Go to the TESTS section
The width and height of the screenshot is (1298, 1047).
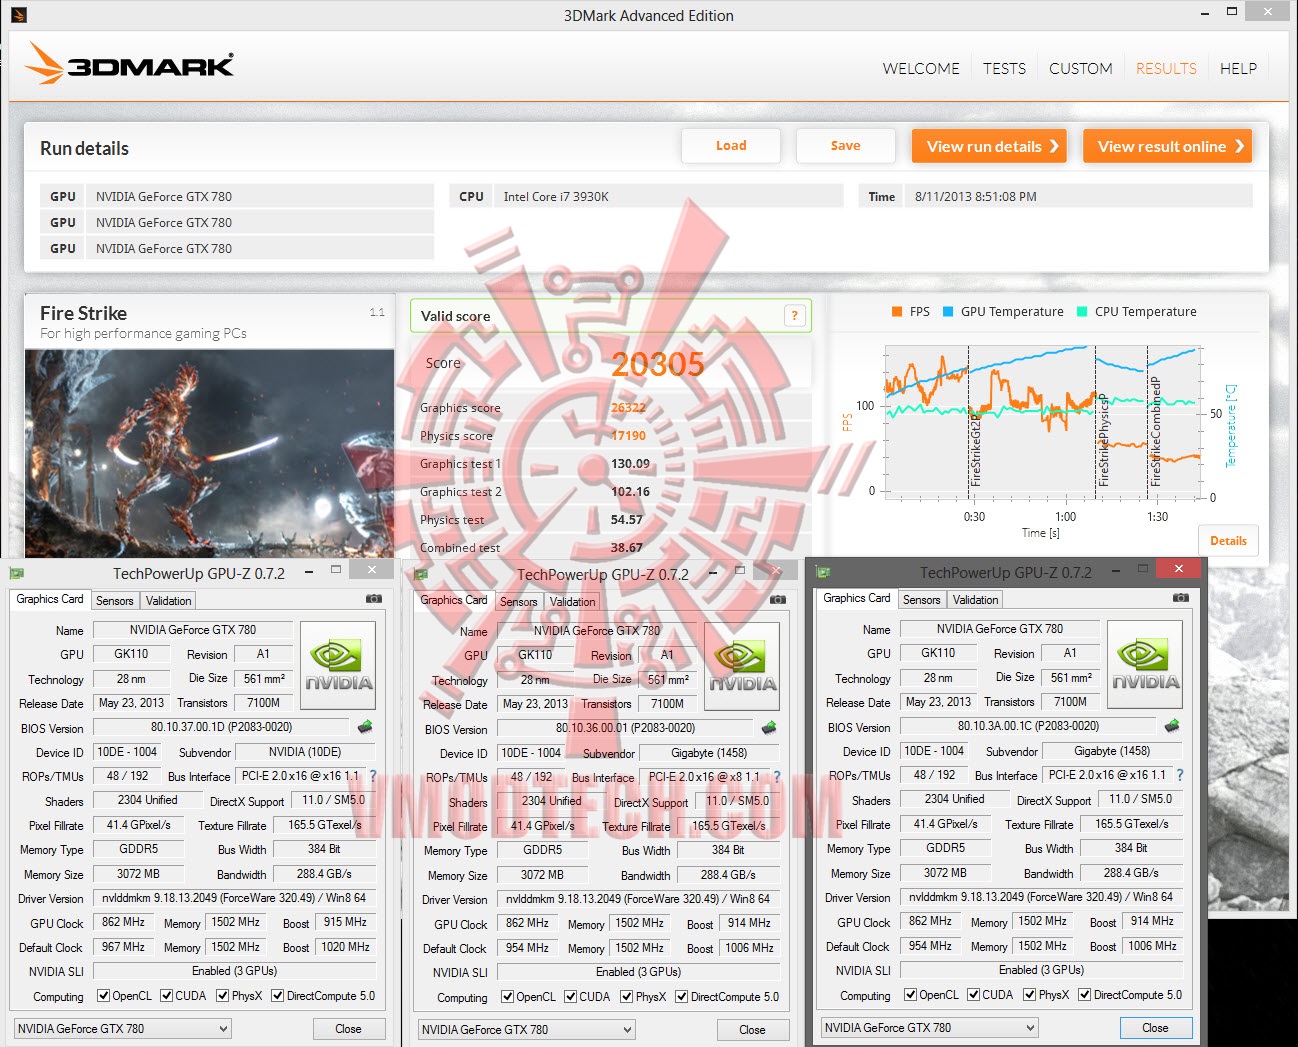tap(1004, 68)
